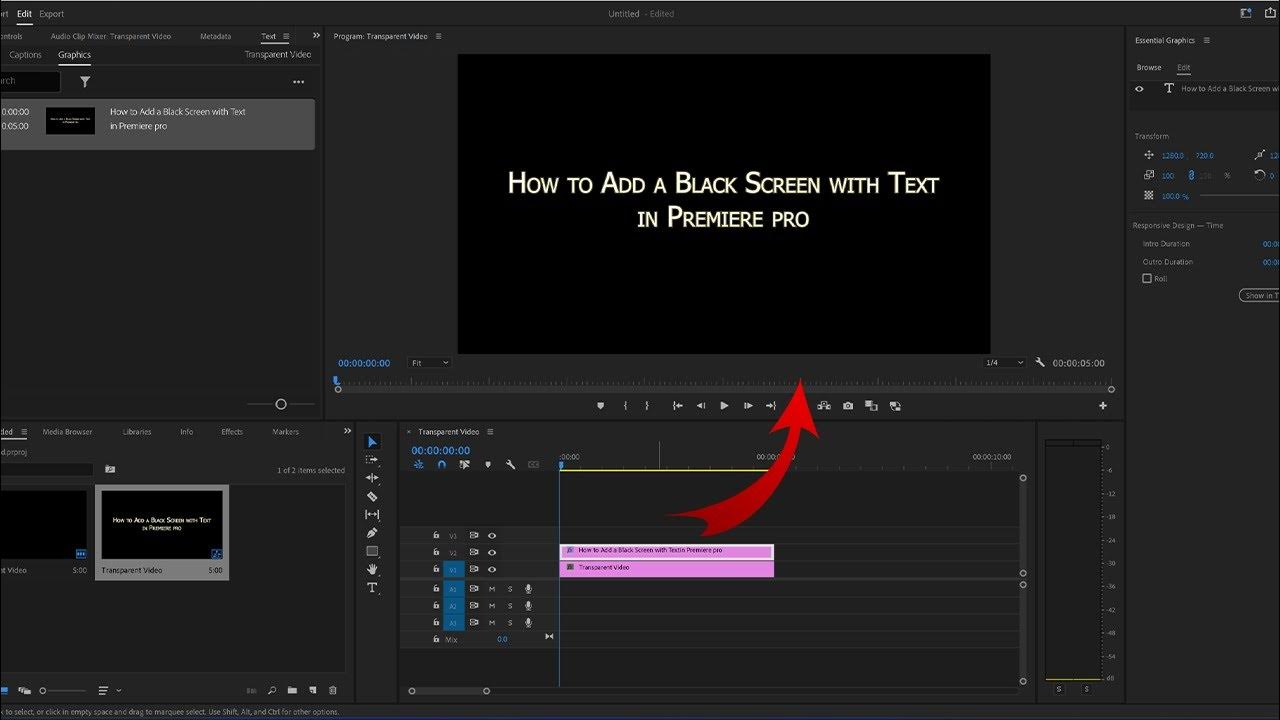Click the Comparison View icon
This screenshot has width=1280, height=720.
click(871, 406)
